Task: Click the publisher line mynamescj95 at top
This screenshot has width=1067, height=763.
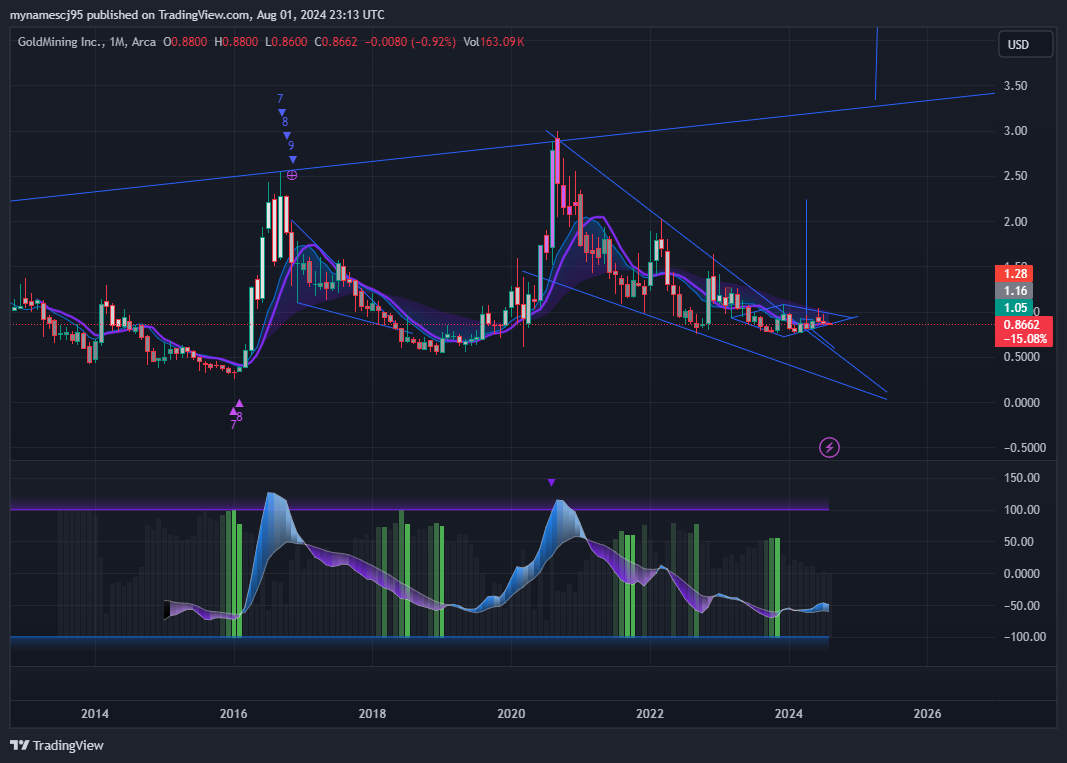Action: (x=197, y=14)
